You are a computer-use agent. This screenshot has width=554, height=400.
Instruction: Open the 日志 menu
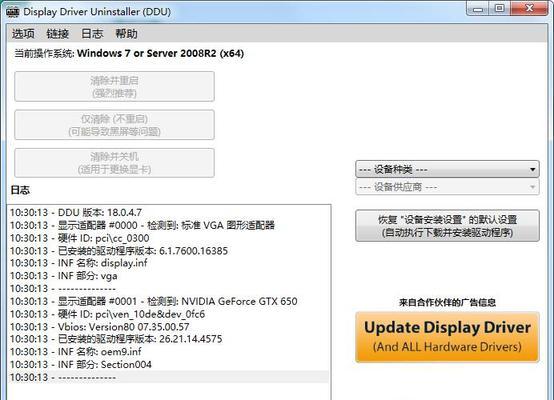coord(92,34)
